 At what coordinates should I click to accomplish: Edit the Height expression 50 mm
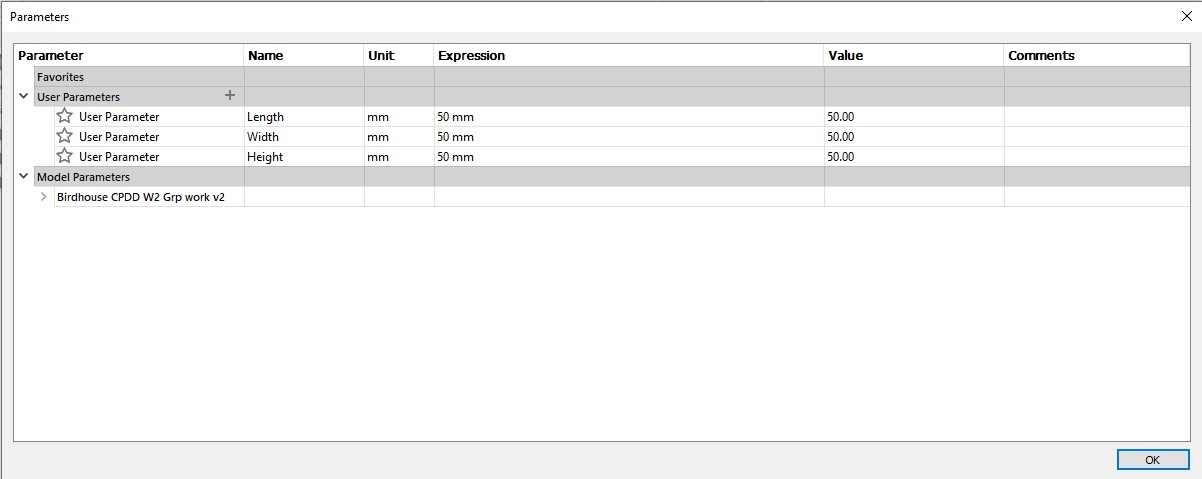tap(629, 156)
